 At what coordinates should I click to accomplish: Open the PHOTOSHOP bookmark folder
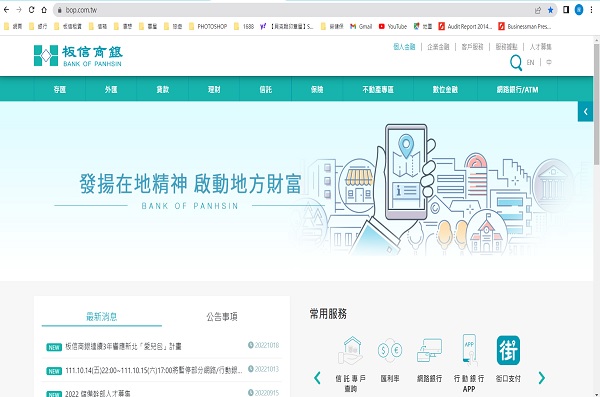point(208,26)
